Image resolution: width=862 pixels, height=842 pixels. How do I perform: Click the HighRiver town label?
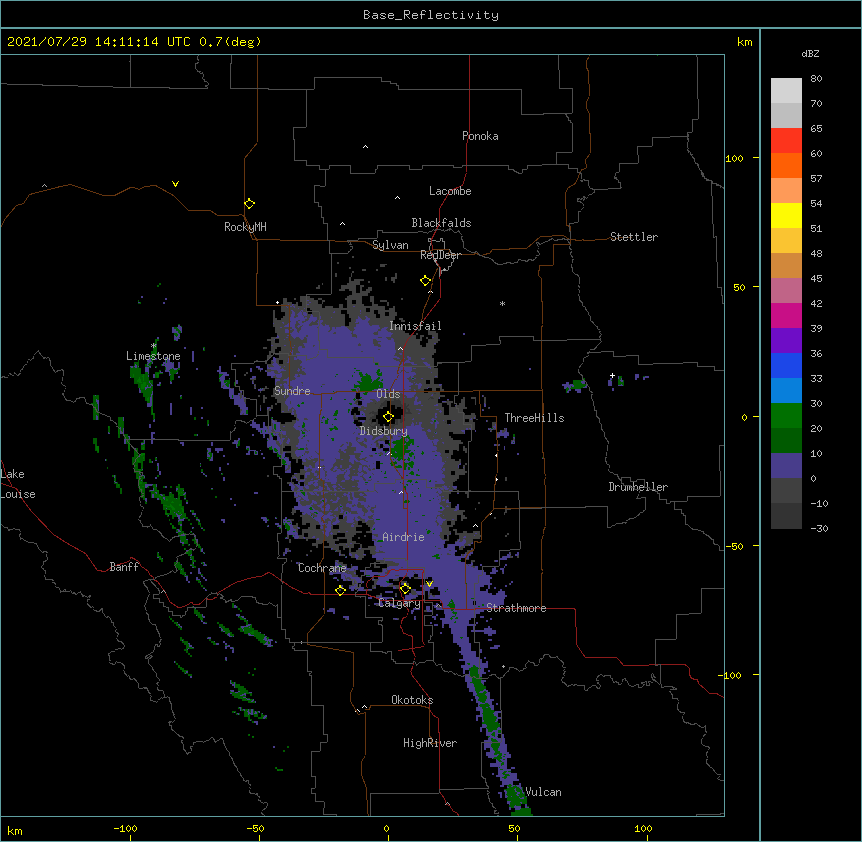click(x=430, y=743)
